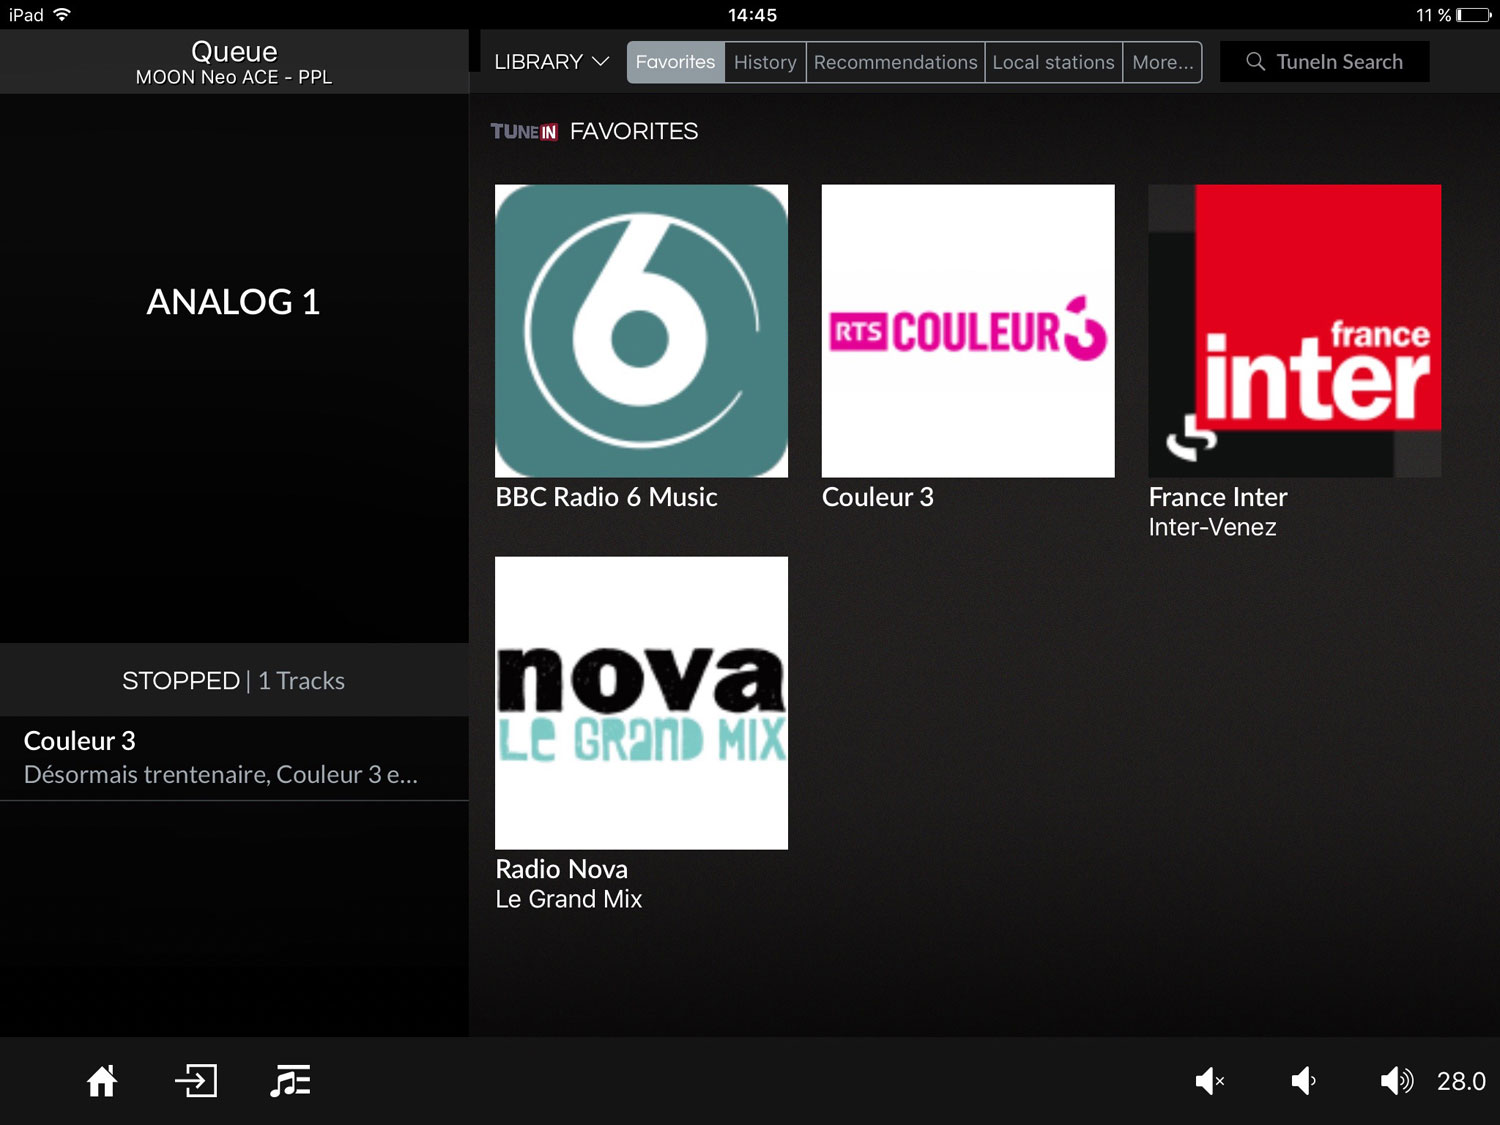Open the Recommendations tab

(x=895, y=62)
